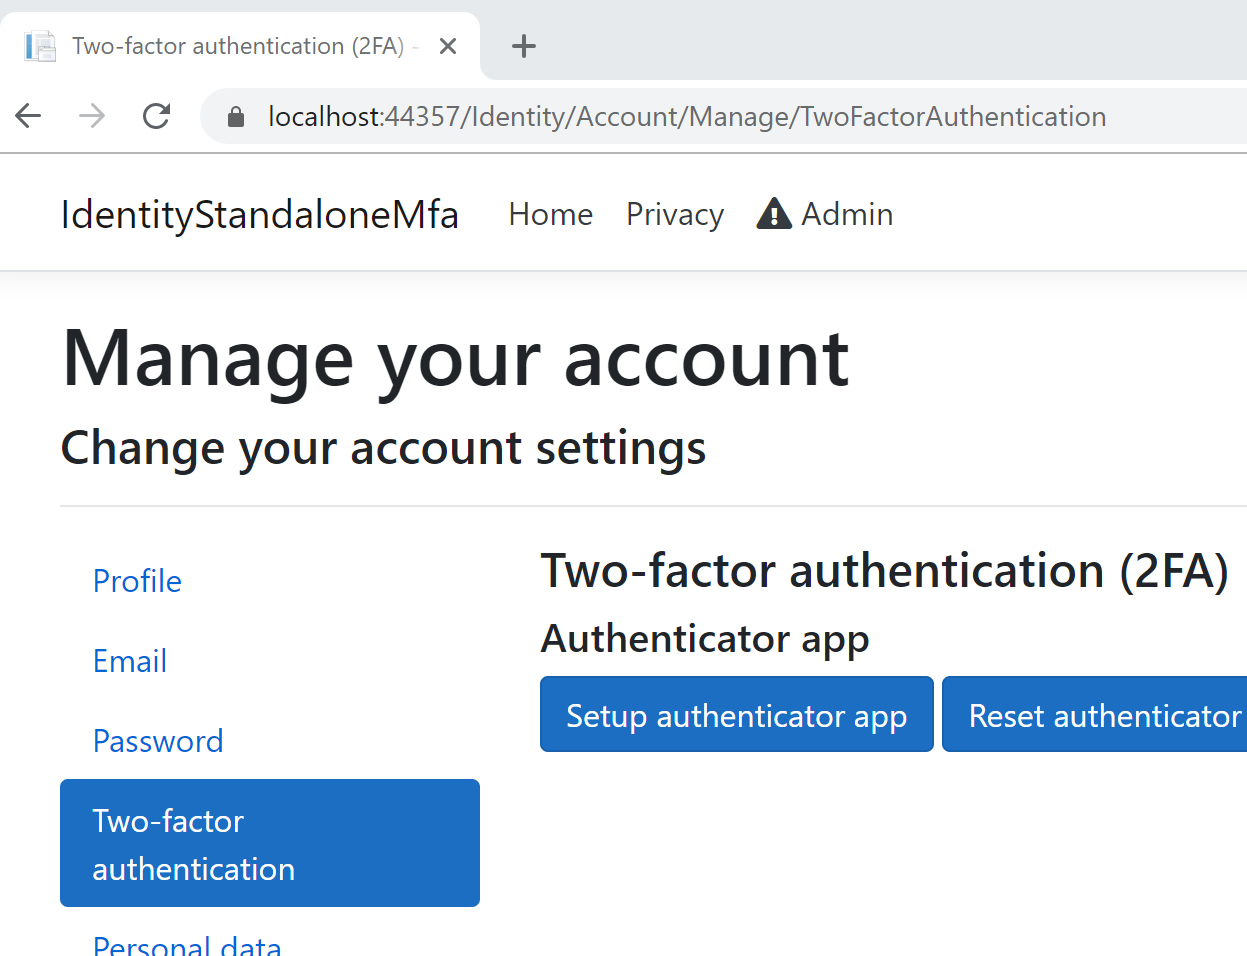The width and height of the screenshot is (1247, 956).
Task: Open Personal data from the sidebar
Action: point(186,944)
